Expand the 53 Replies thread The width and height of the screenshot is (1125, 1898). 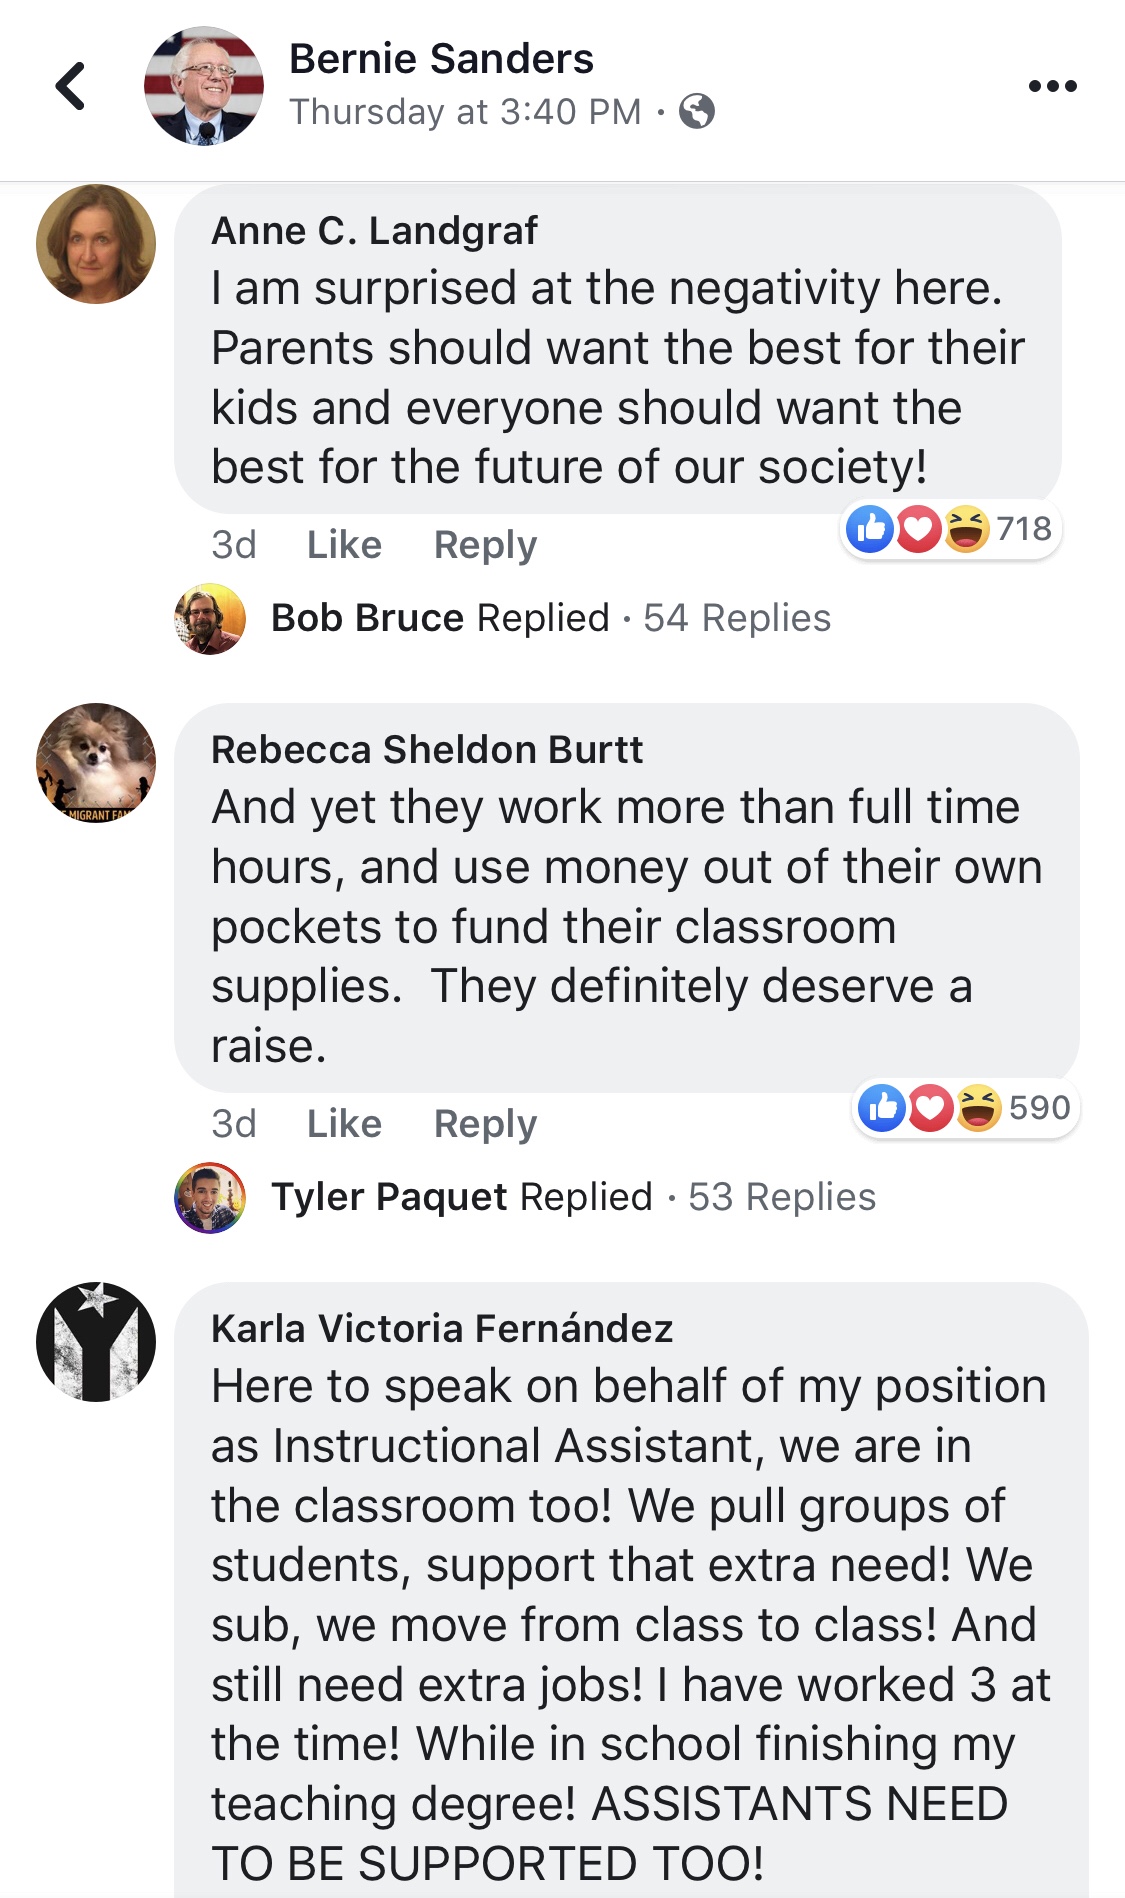click(x=781, y=1197)
